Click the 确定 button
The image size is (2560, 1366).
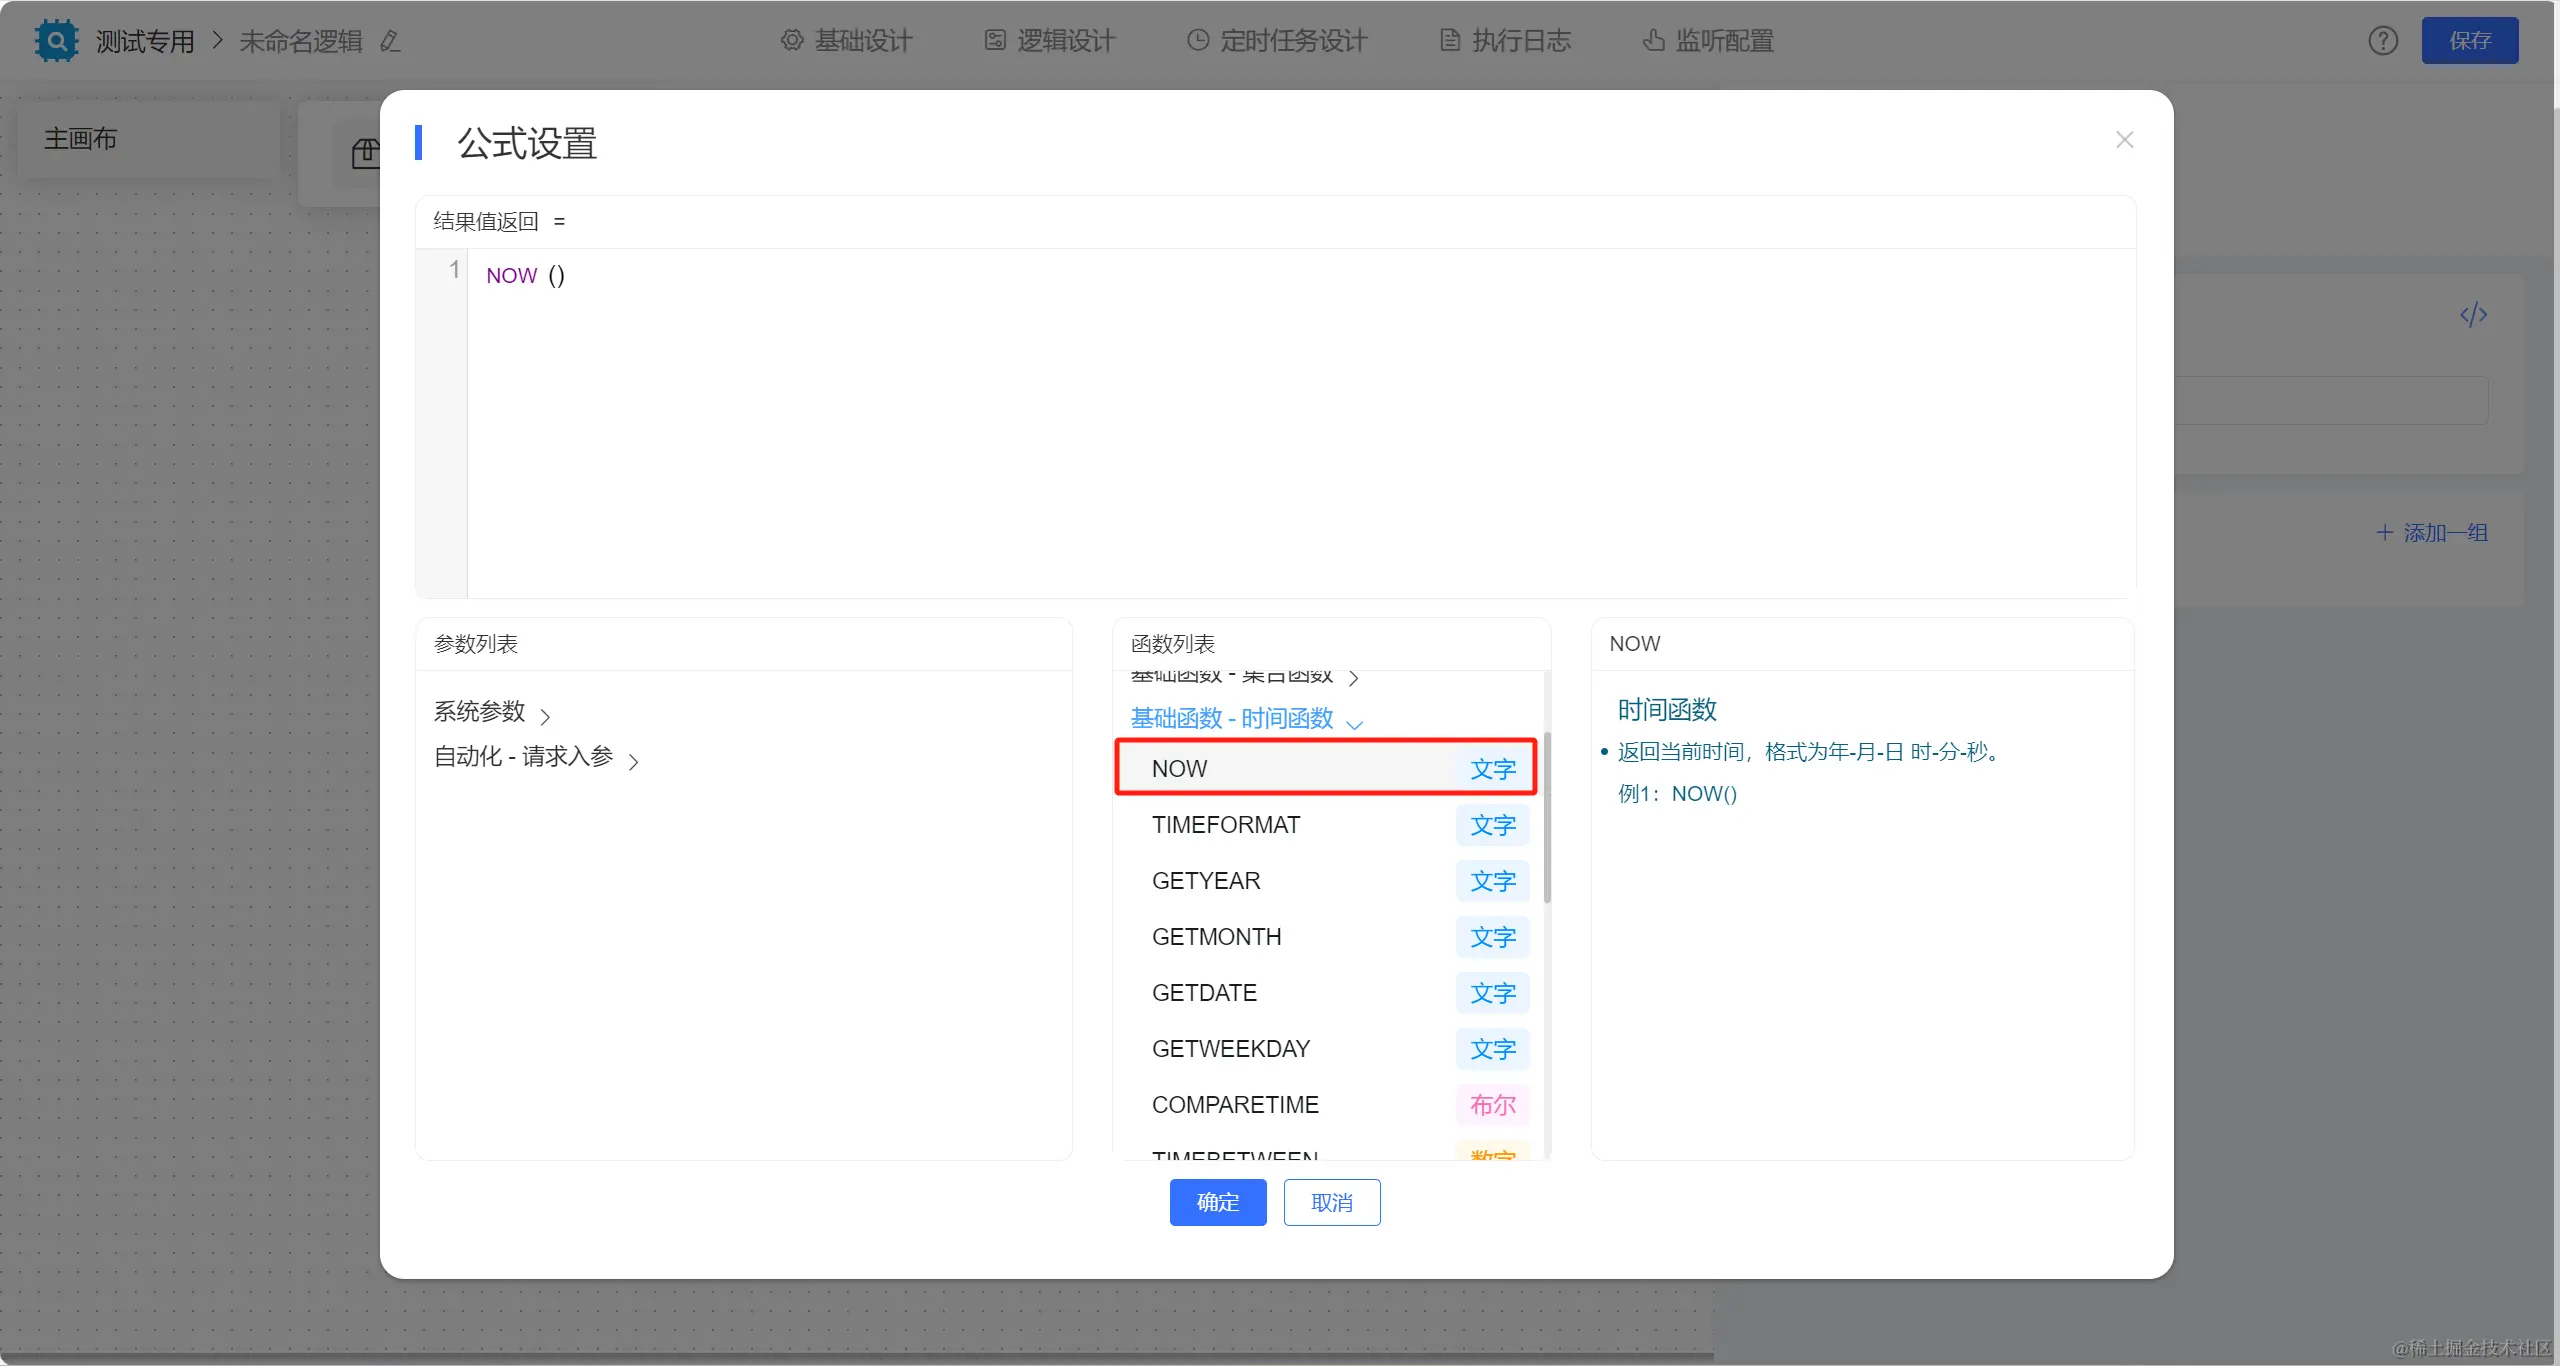pyautogui.click(x=1217, y=1202)
